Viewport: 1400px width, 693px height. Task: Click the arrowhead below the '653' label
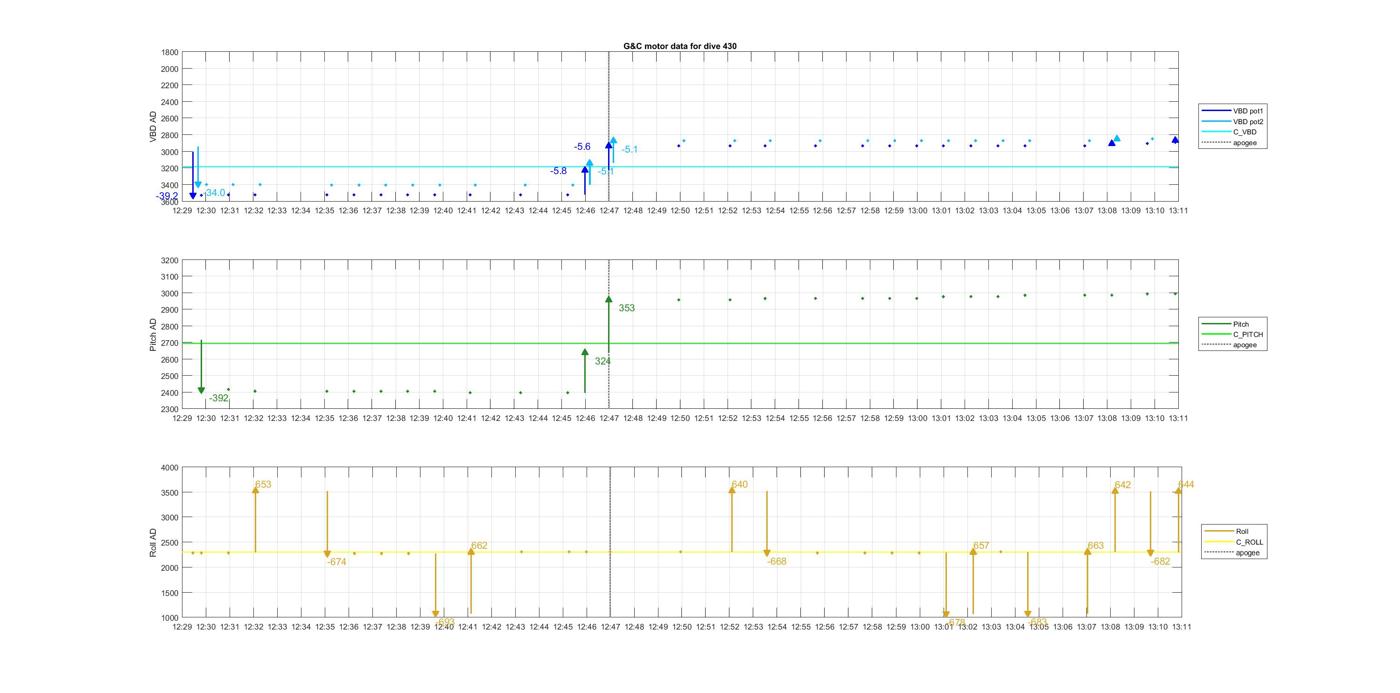(x=255, y=490)
